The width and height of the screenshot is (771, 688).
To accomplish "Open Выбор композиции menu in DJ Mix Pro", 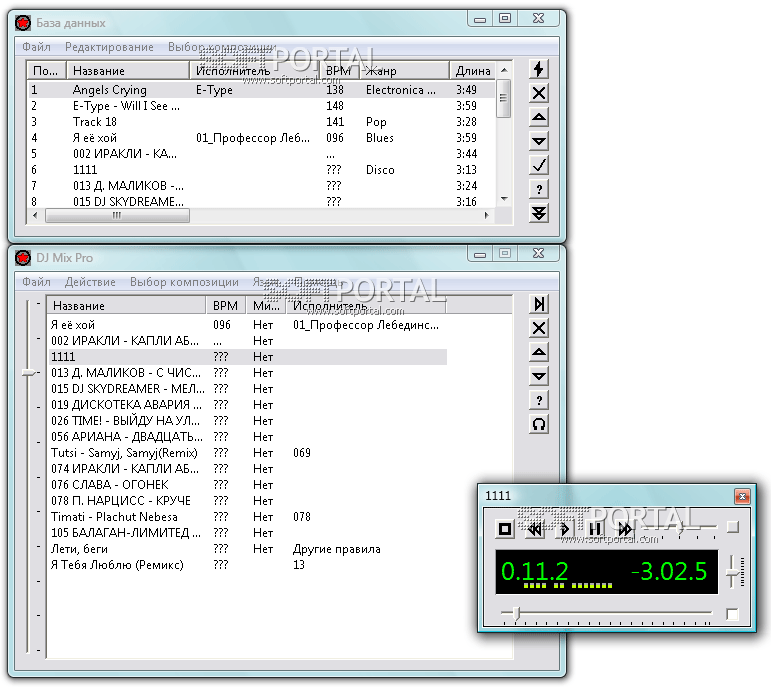I will point(184,282).
